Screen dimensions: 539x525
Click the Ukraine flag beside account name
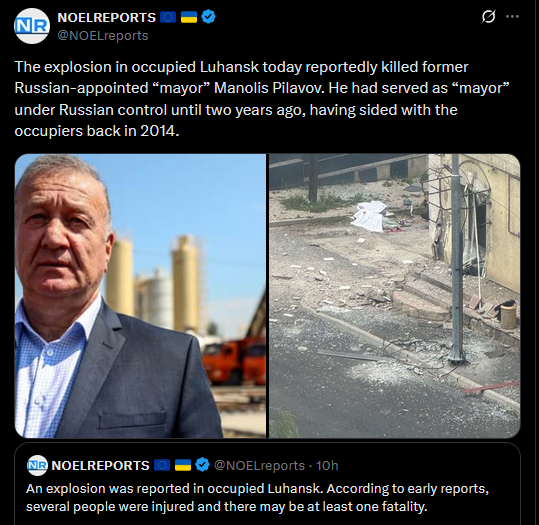click(189, 17)
